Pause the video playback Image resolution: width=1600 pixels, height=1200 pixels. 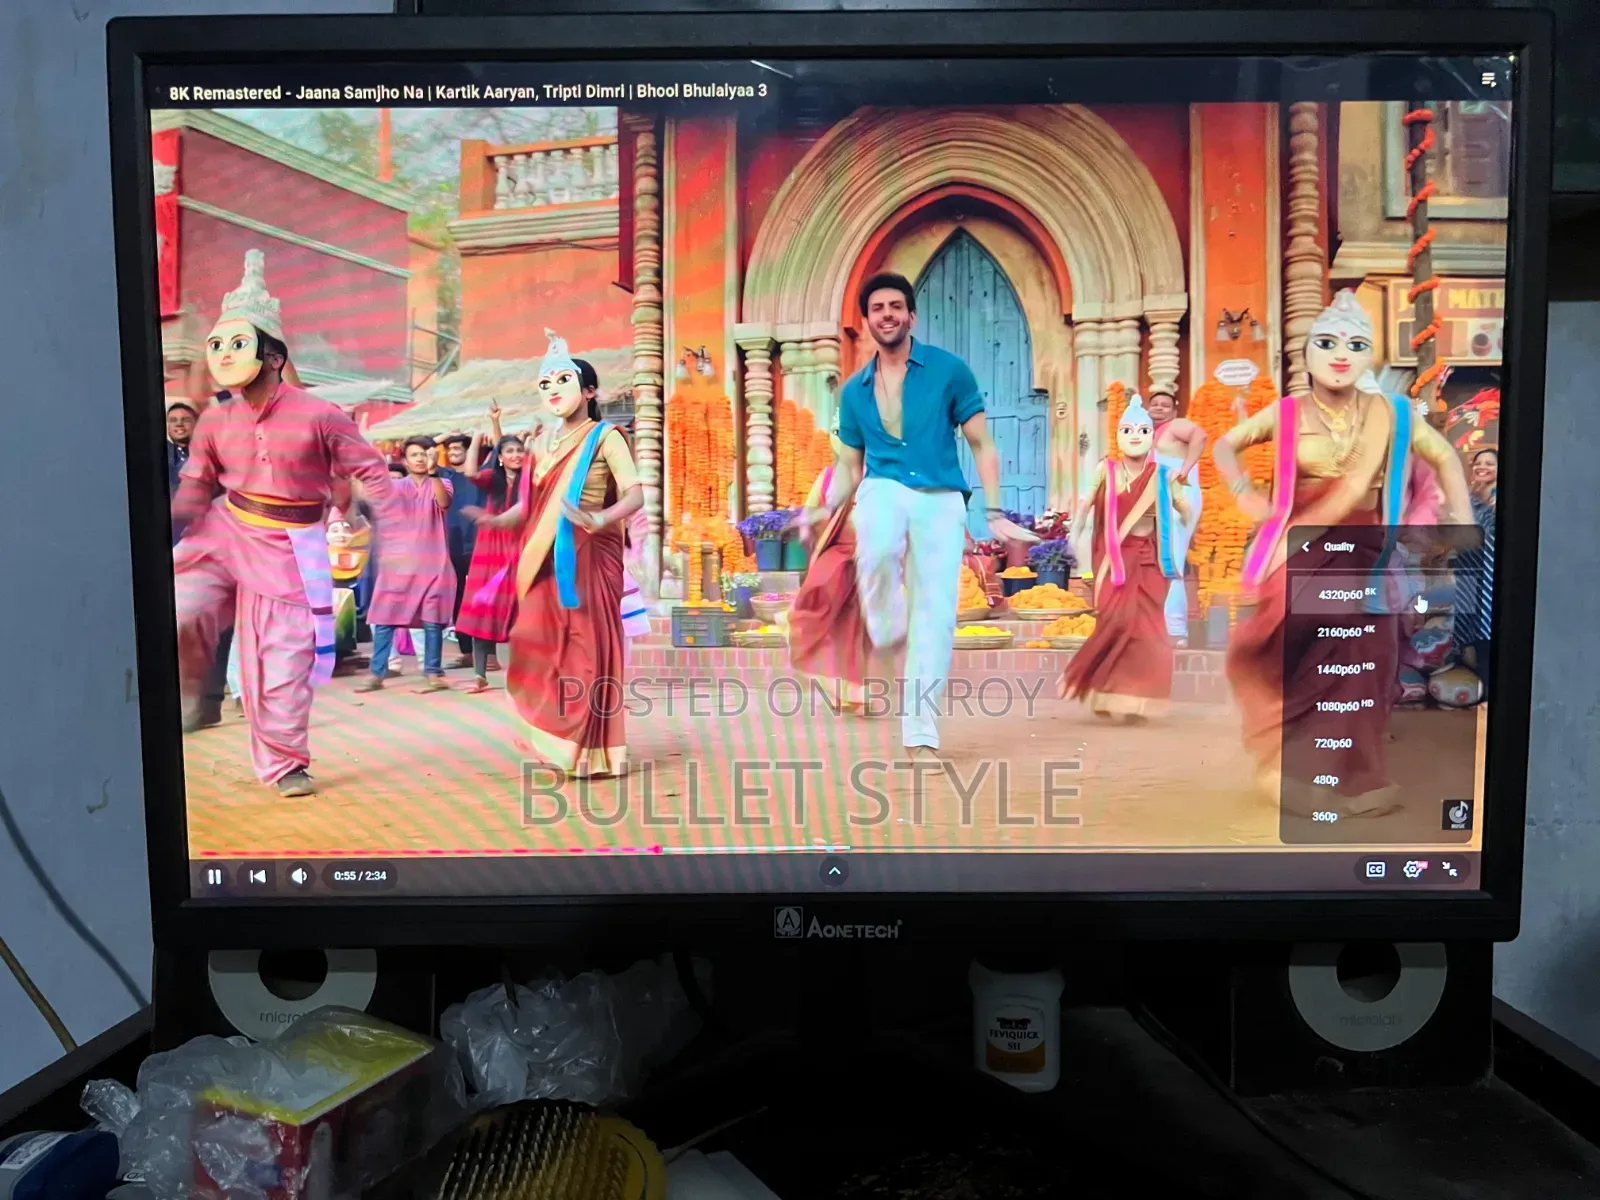[214, 876]
